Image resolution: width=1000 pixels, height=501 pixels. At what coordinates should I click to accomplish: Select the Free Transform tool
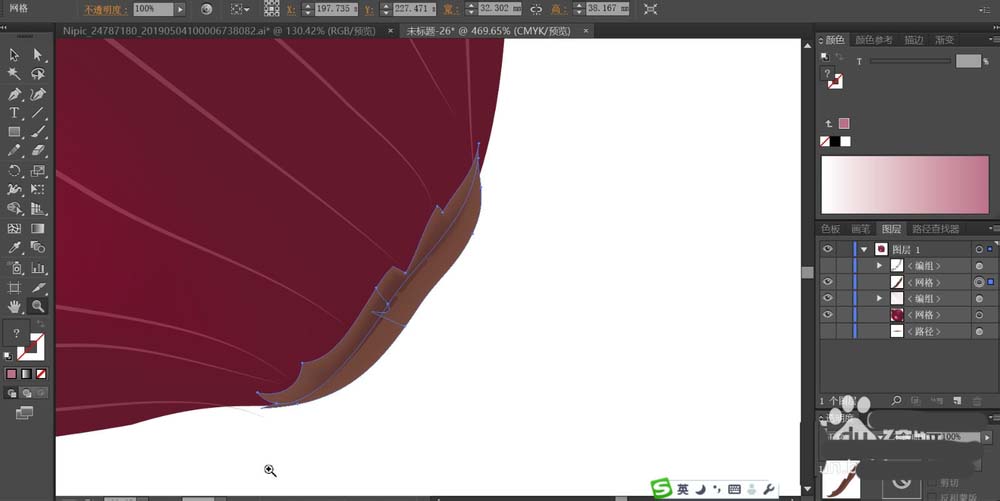click(38, 189)
